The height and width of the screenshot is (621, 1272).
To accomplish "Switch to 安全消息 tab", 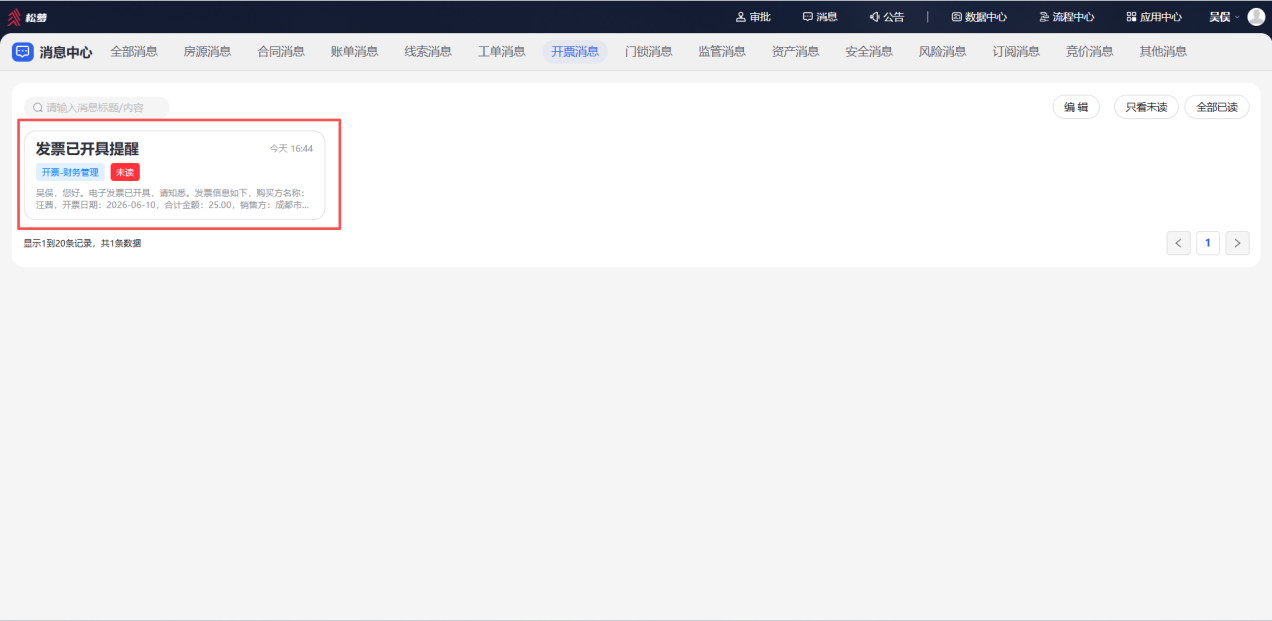I will coord(869,52).
